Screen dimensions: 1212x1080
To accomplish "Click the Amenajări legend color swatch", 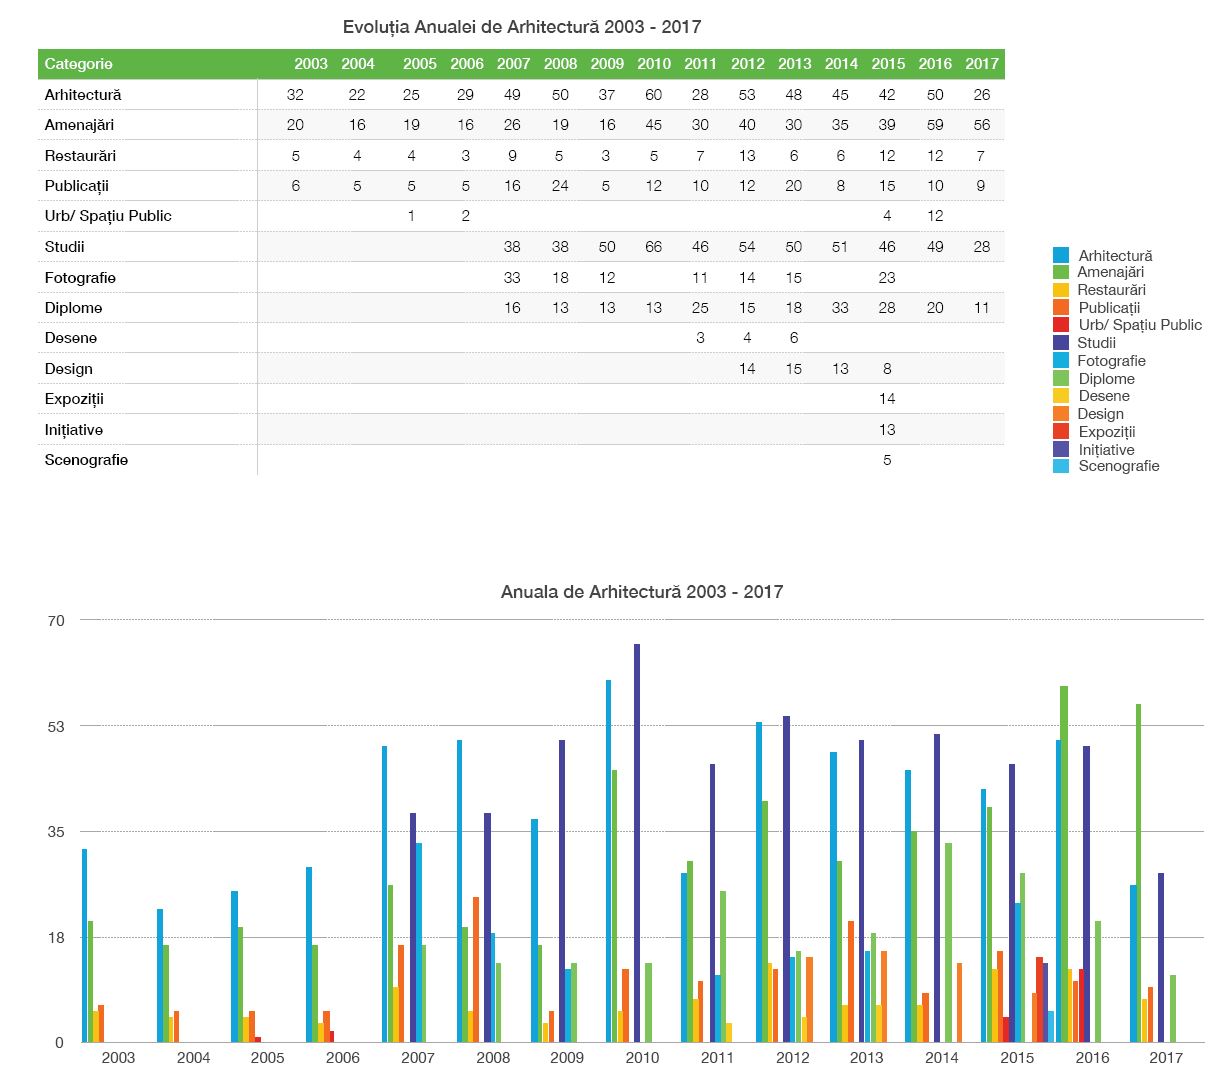I will pos(1061,272).
